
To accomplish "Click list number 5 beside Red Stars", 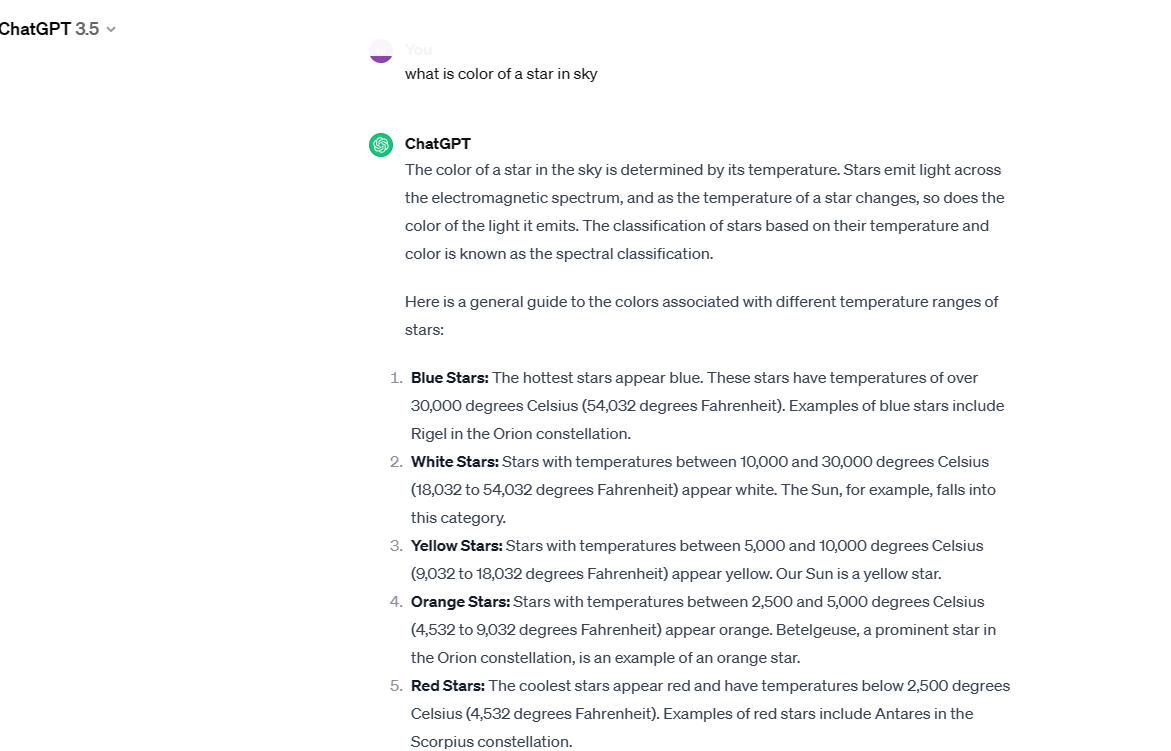I will pyautogui.click(x=396, y=686).
